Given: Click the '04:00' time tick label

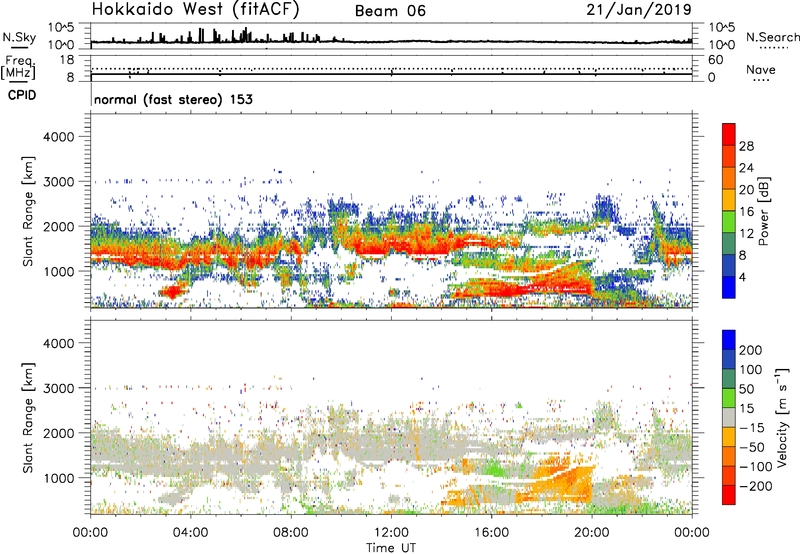Looking at the screenshot, I should point(190,533).
